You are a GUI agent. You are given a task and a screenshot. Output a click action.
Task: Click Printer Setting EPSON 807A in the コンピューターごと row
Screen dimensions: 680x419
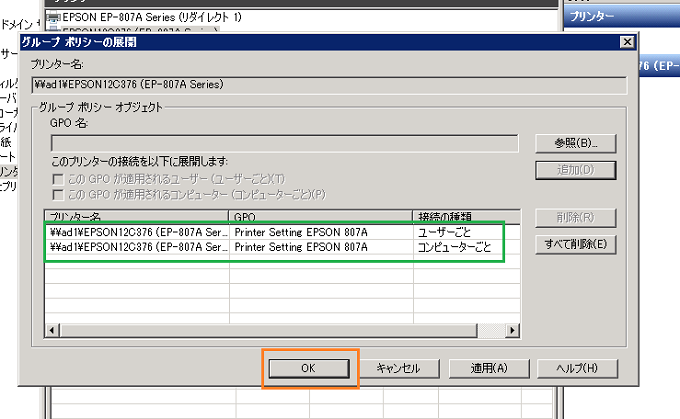[301, 247]
